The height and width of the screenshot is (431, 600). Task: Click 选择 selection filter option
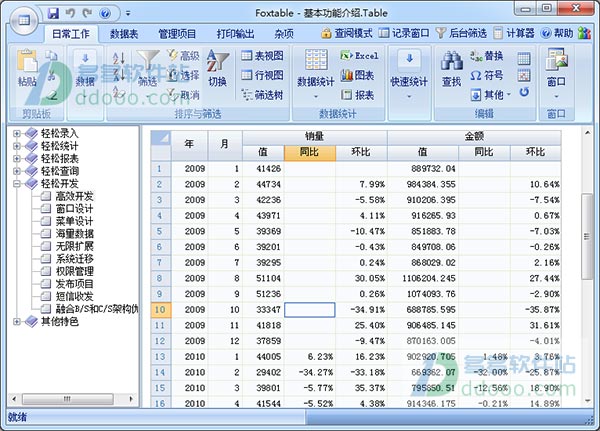184,75
